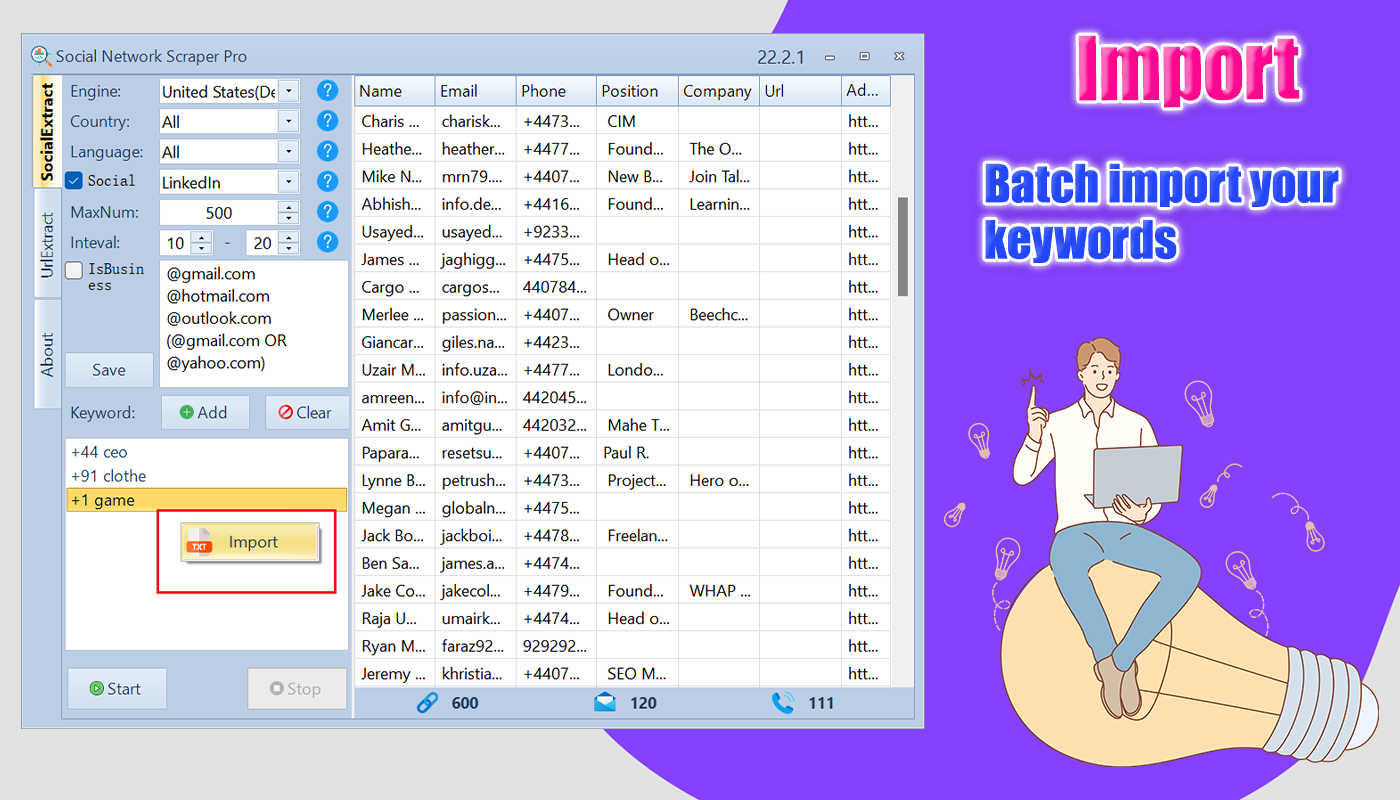Viewport: 1400px width, 800px height.
Task: Click the Import keywords icon
Action: coord(200,541)
